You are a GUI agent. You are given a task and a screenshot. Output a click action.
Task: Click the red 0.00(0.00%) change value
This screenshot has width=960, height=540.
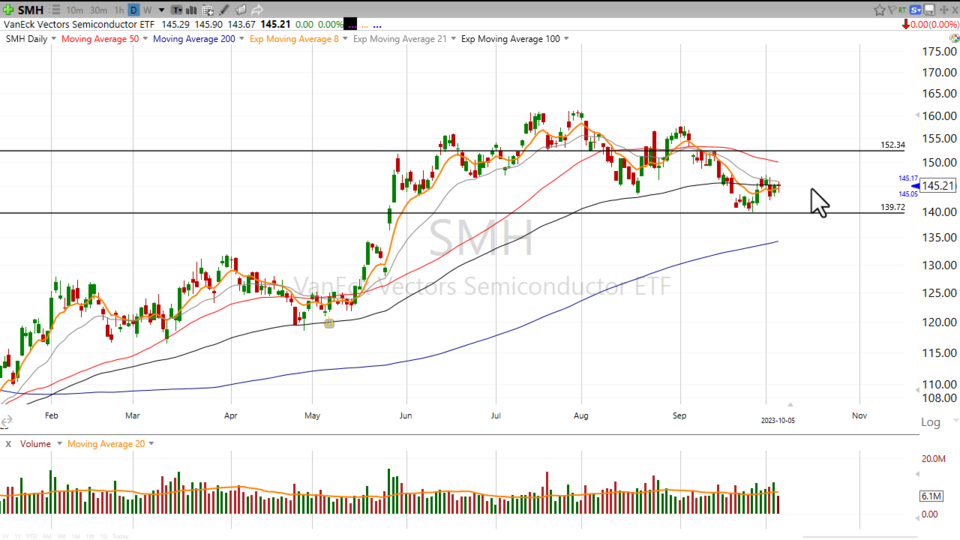point(934,24)
